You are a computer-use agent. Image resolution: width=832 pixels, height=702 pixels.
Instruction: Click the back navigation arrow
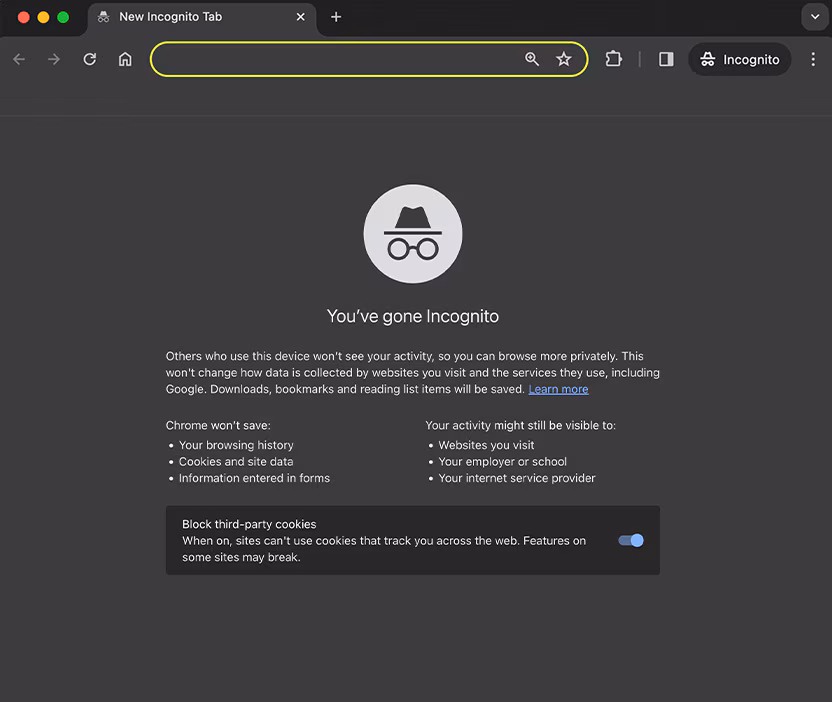(18, 59)
